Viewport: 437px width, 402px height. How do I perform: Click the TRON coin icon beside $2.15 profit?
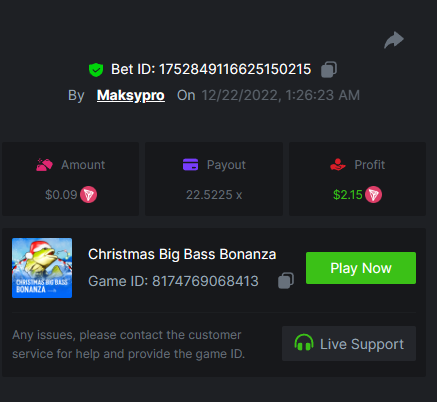[x=373, y=194]
